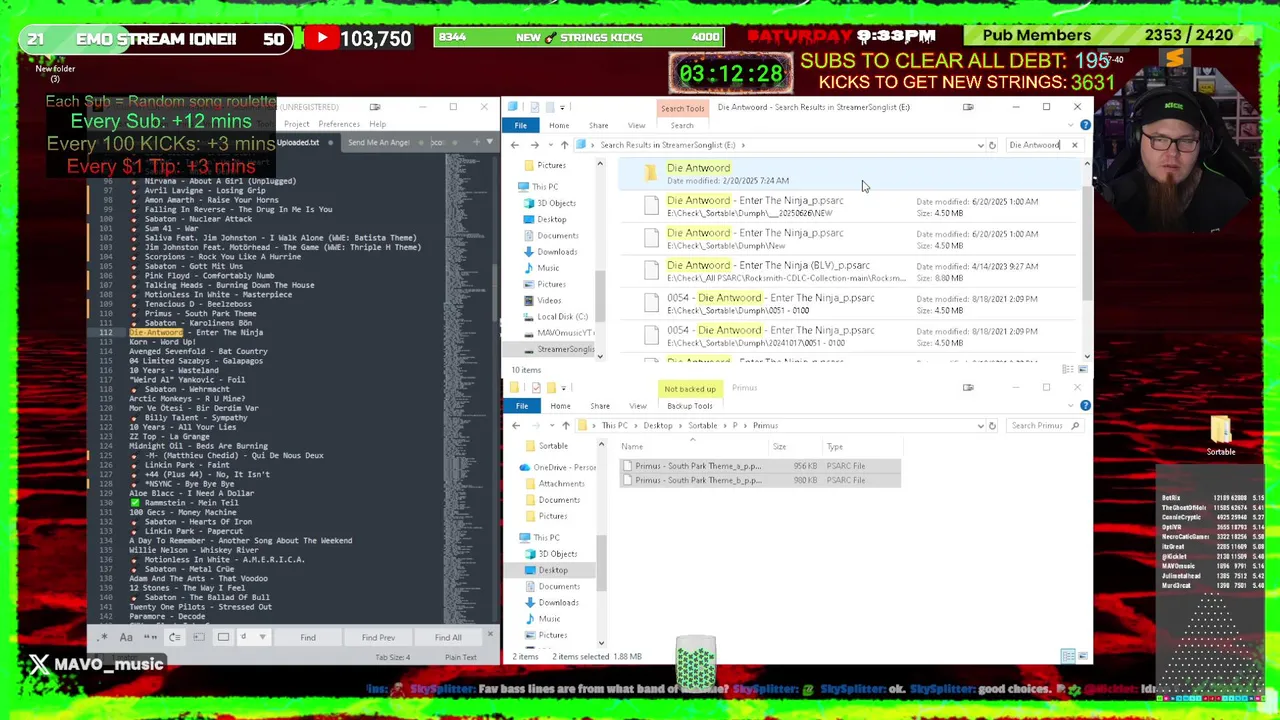This screenshot has width=1280, height=720.
Task: Expand address bar history in search window
Action: (x=980, y=145)
